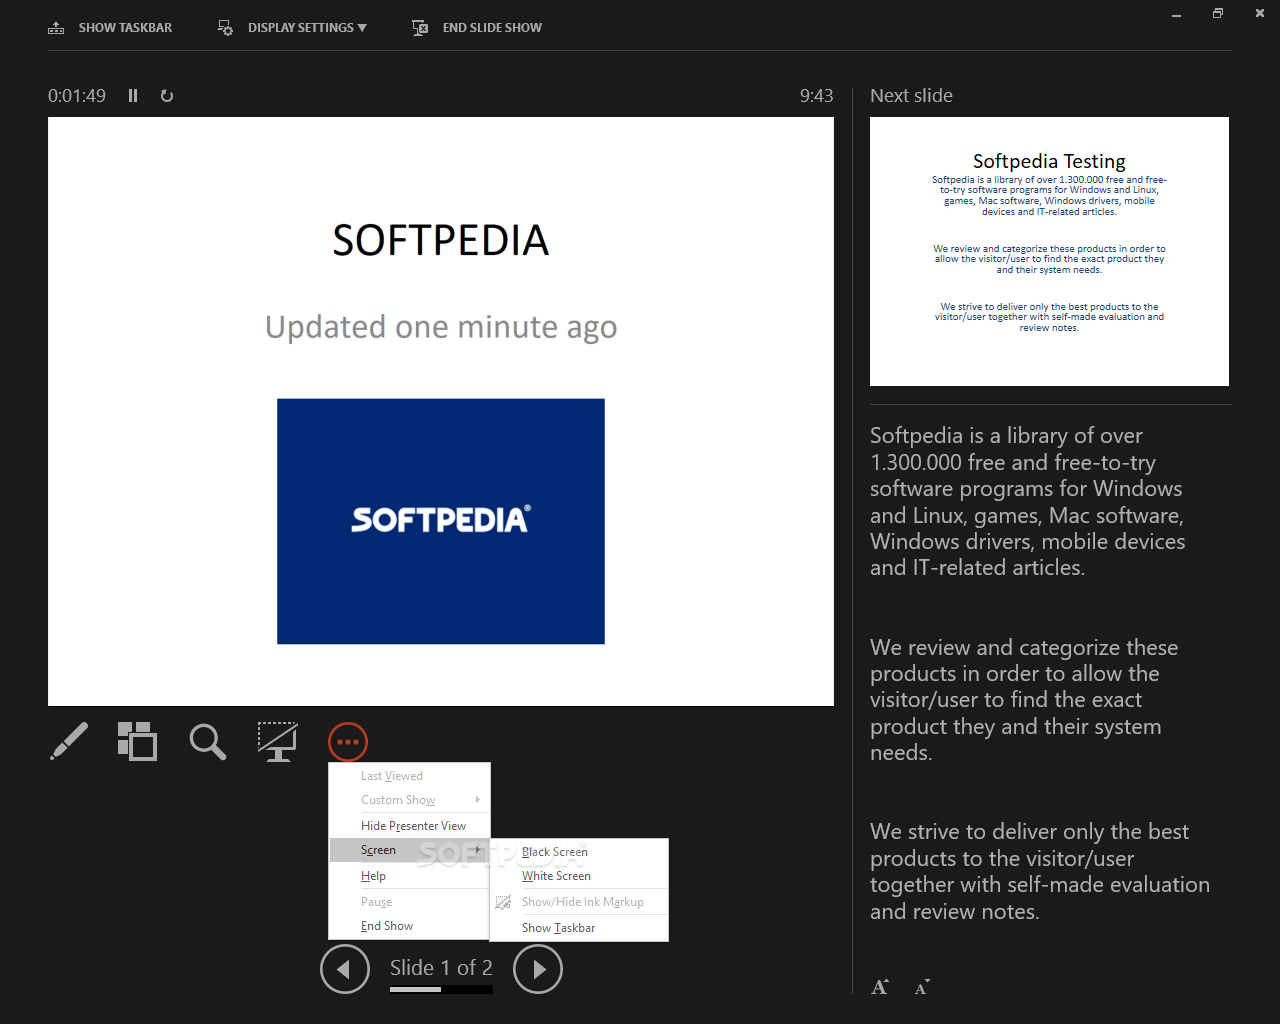This screenshot has width=1280, height=1024.
Task: Open the Screen submenu entry
Action: 409,850
